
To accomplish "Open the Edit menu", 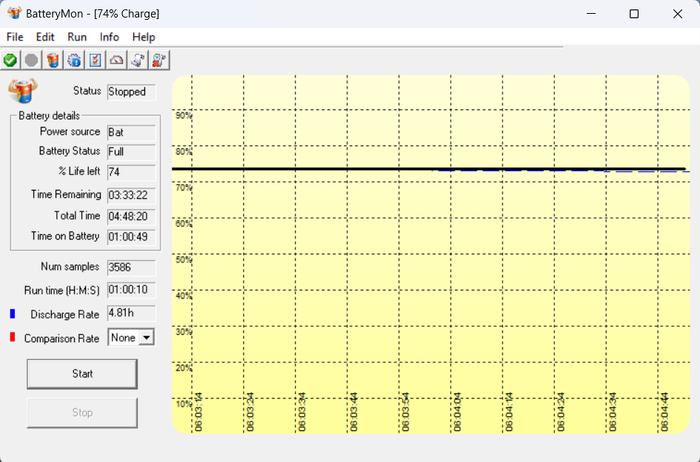I will (x=45, y=37).
